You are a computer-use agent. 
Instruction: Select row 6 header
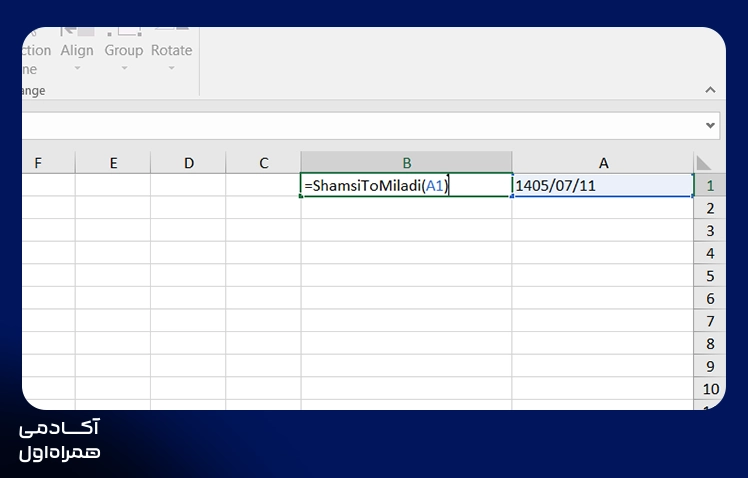click(710, 299)
